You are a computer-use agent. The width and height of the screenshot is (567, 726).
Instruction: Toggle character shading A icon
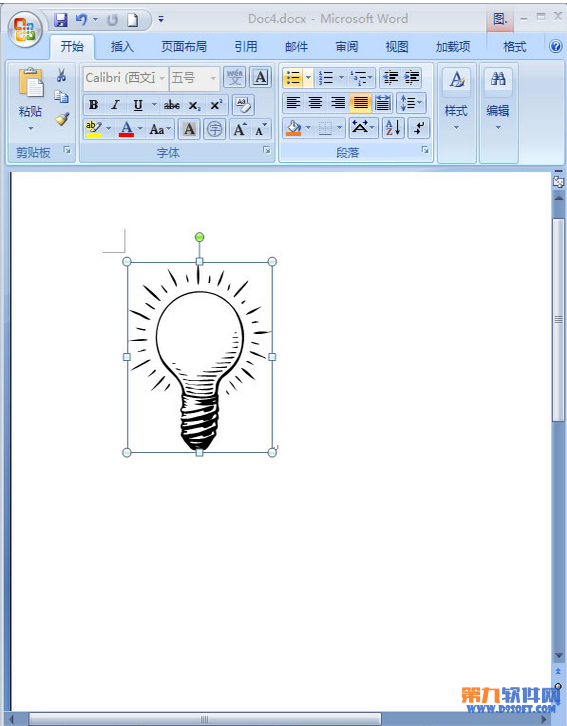pyautogui.click(x=189, y=129)
